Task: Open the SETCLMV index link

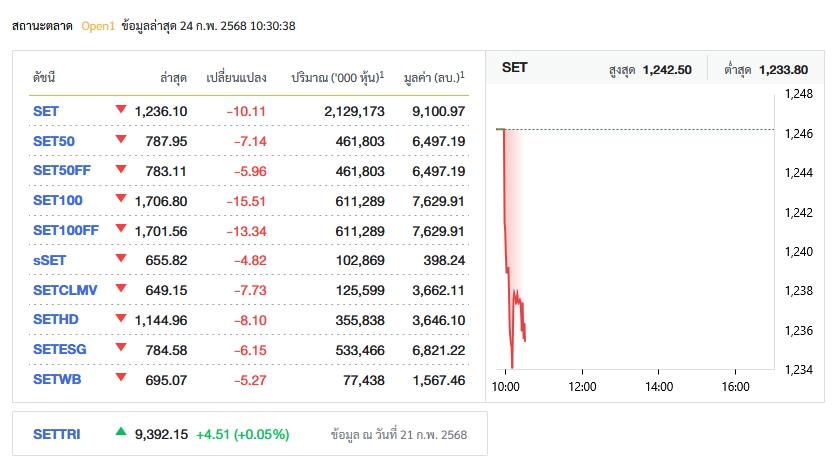Action: [65, 290]
